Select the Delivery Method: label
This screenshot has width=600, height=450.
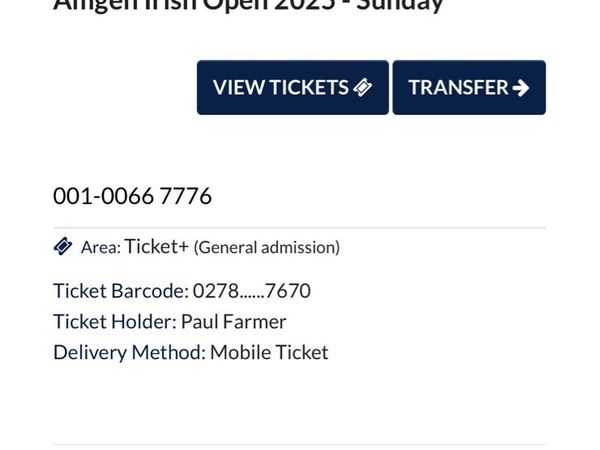coord(130,352)
